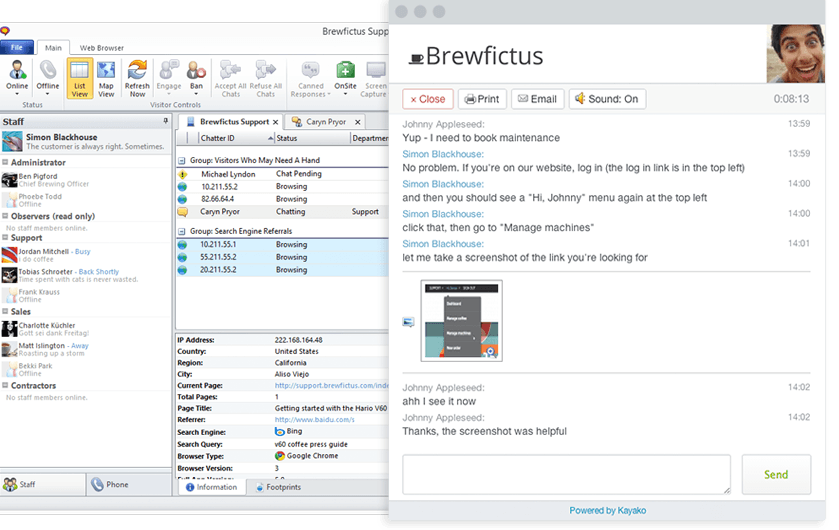Switch to Map View
839x530 pixels.
pos(106,78)
